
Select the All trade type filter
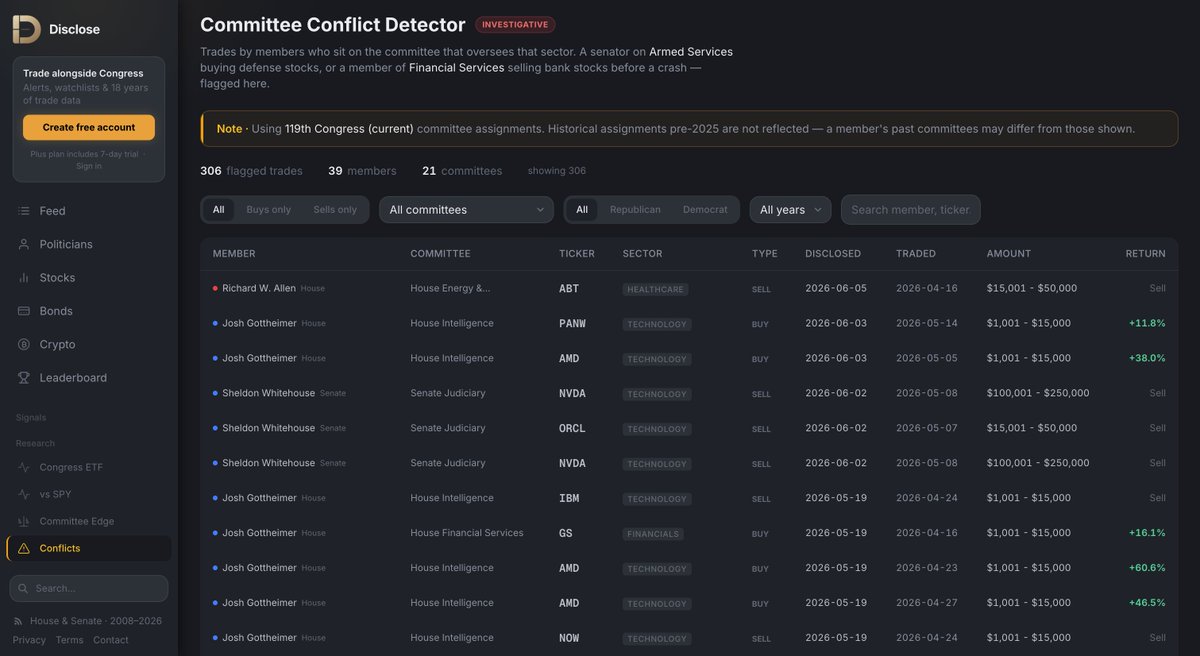tap(218, 210)
